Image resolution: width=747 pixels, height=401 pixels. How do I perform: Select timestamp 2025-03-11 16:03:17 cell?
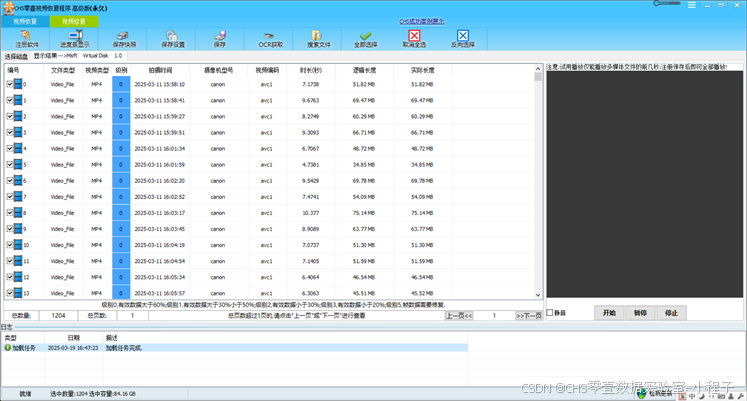(160, 213)
